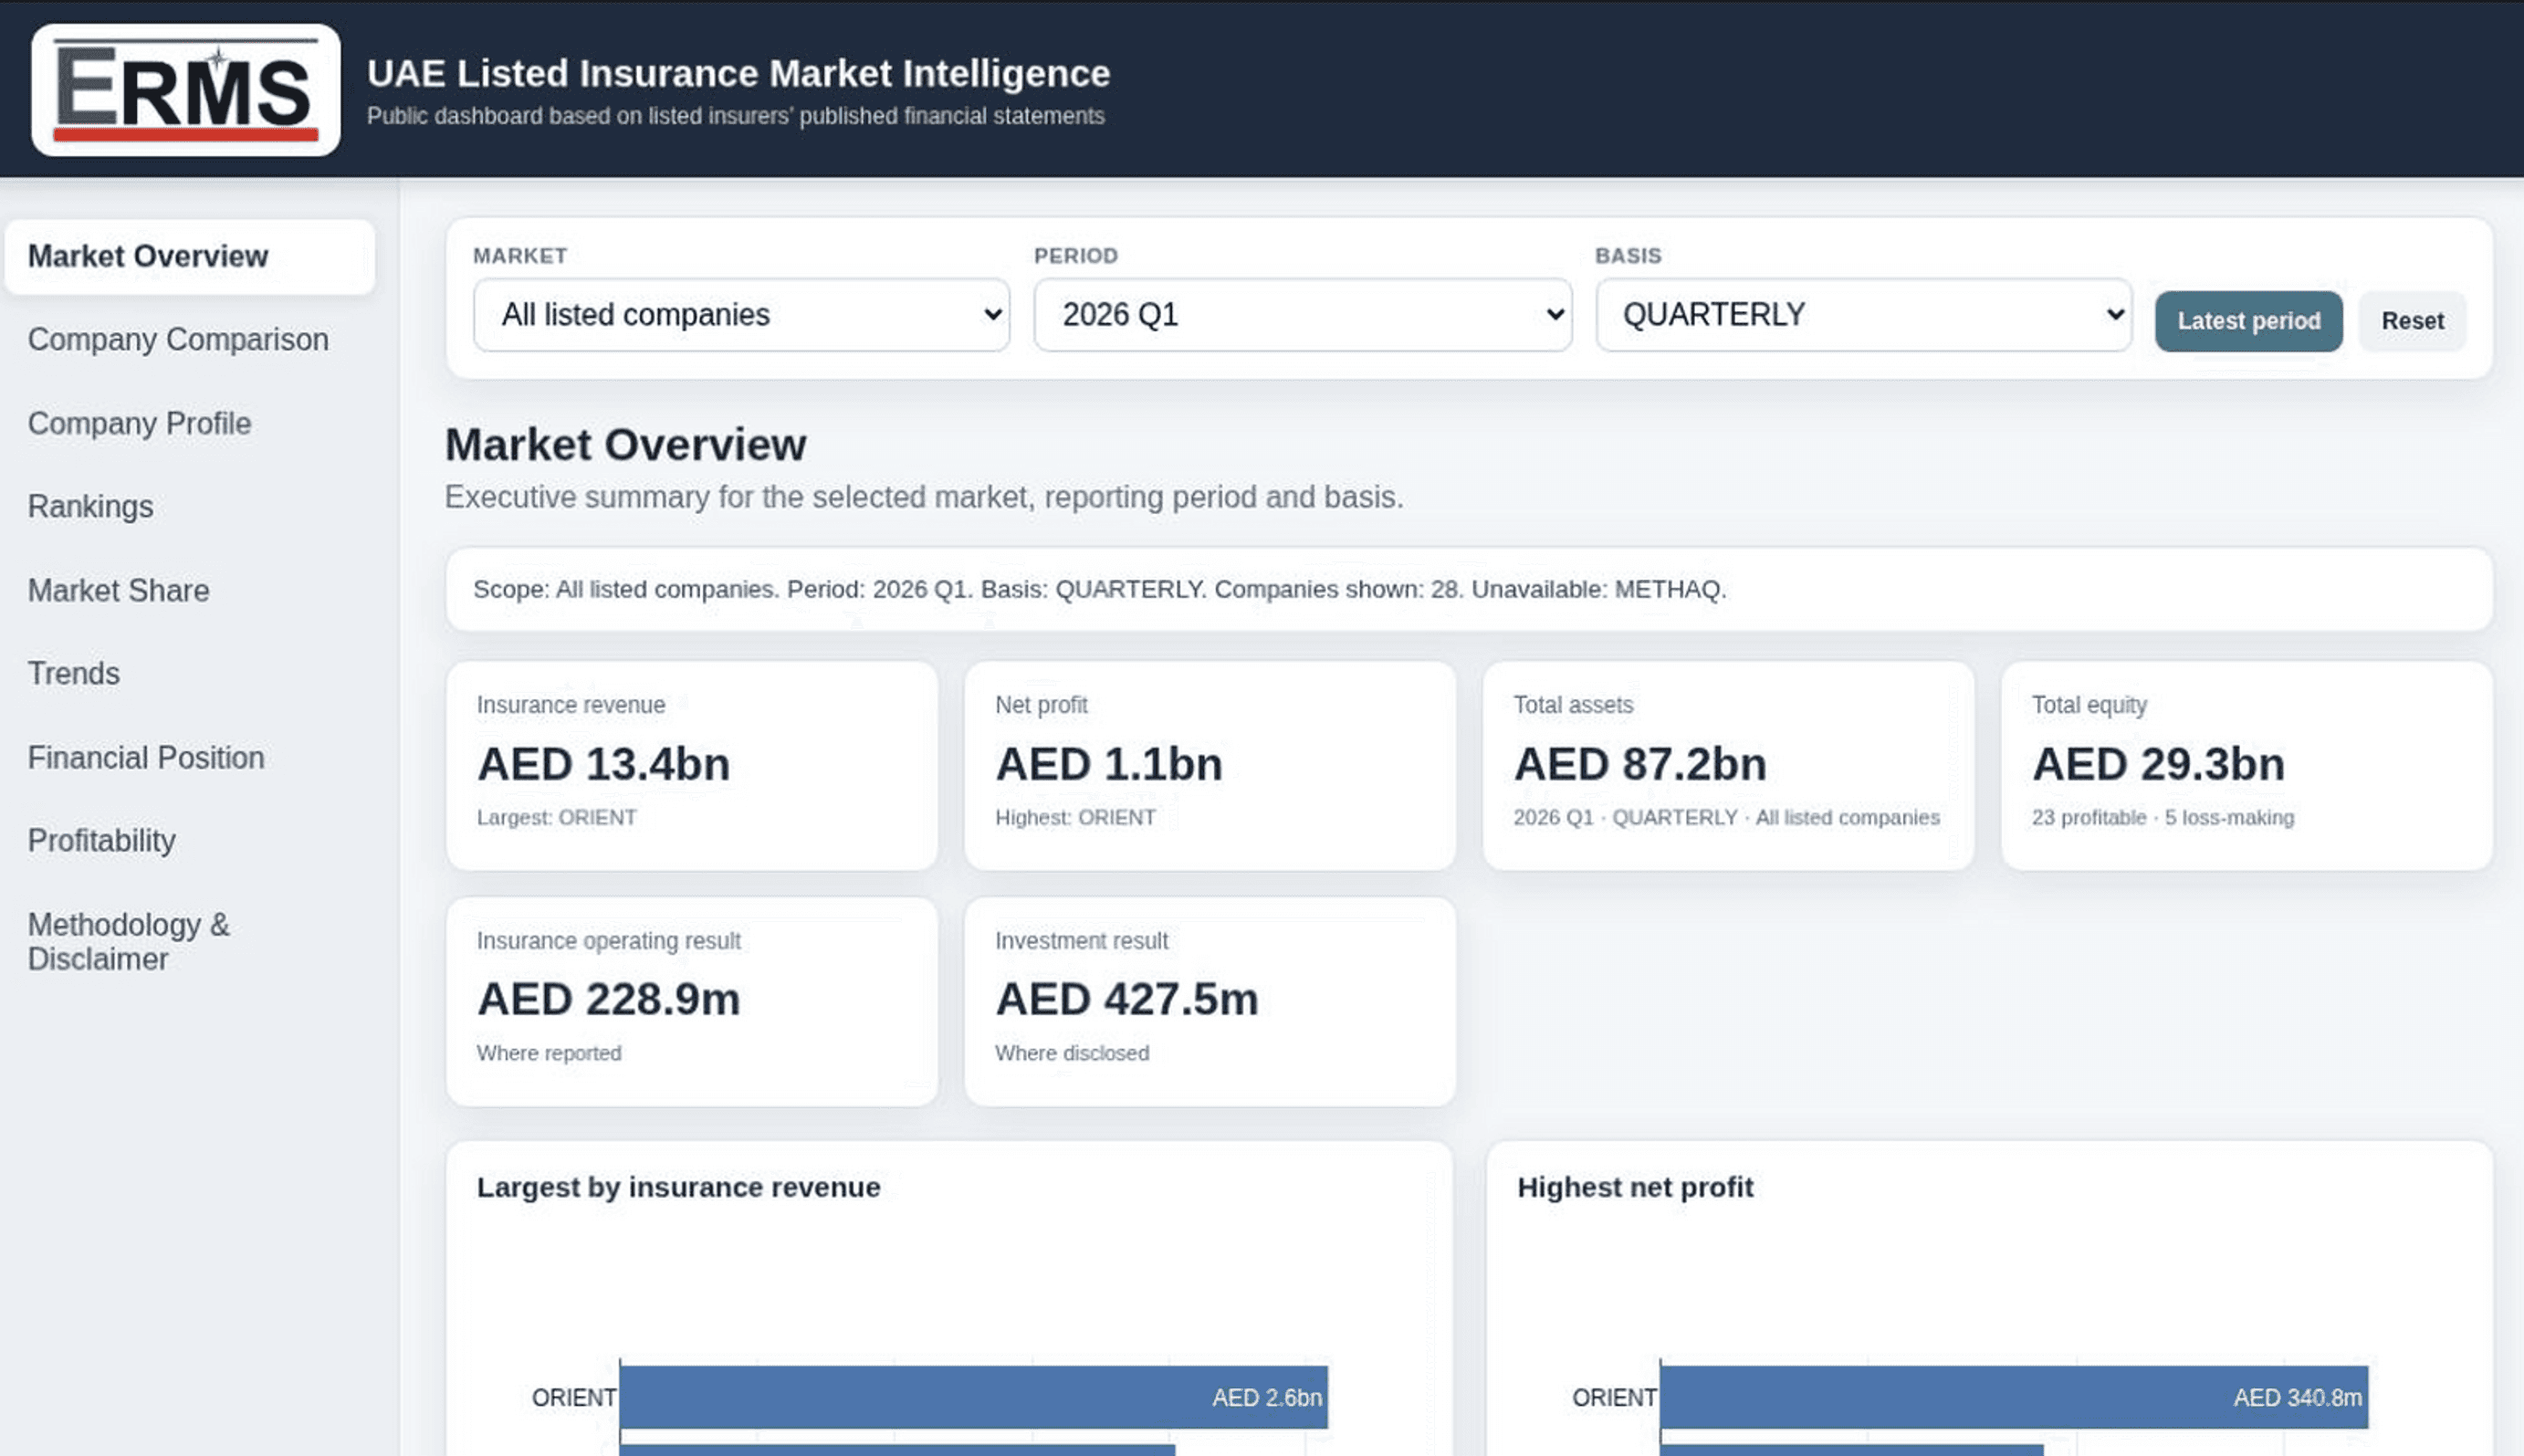Click the Highest net profit chart title

point(1635,1187)
